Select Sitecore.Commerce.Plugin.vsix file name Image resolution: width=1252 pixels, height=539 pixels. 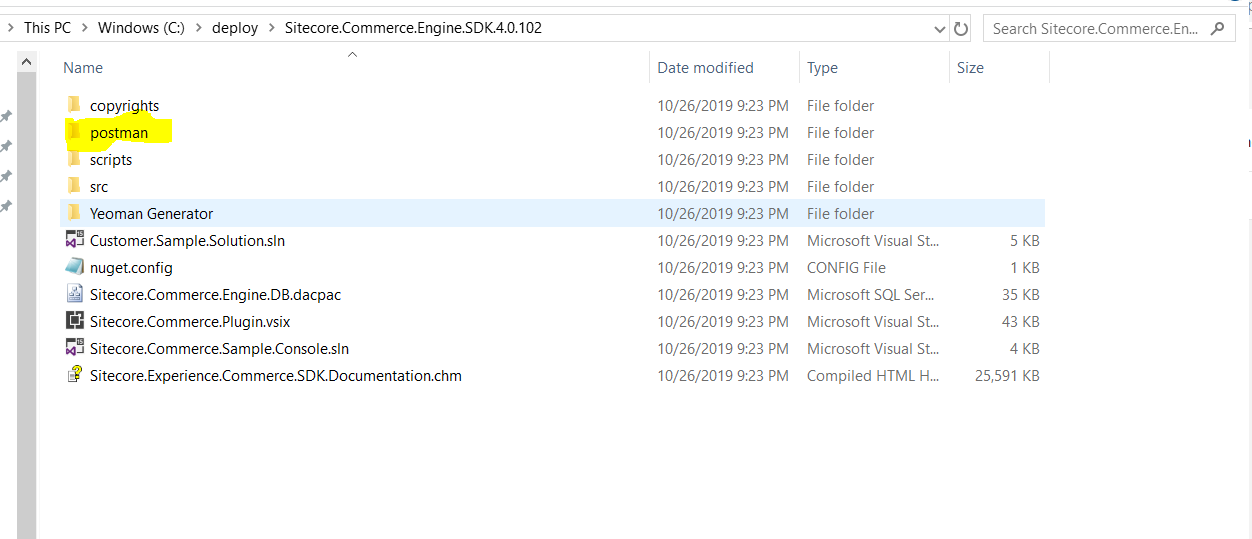click(190, 321)
